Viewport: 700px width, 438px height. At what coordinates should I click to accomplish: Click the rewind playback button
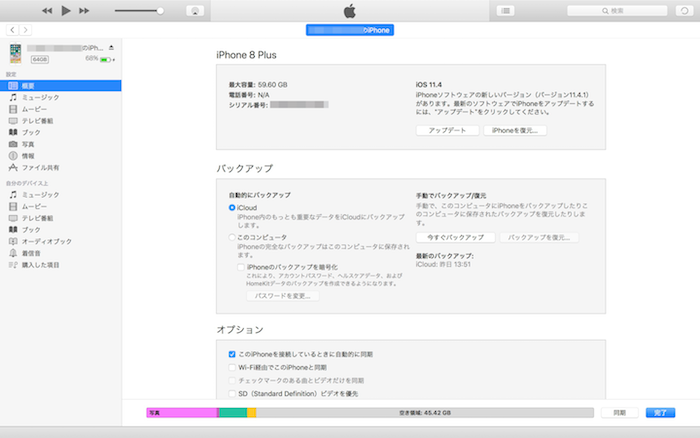(47, 11)
